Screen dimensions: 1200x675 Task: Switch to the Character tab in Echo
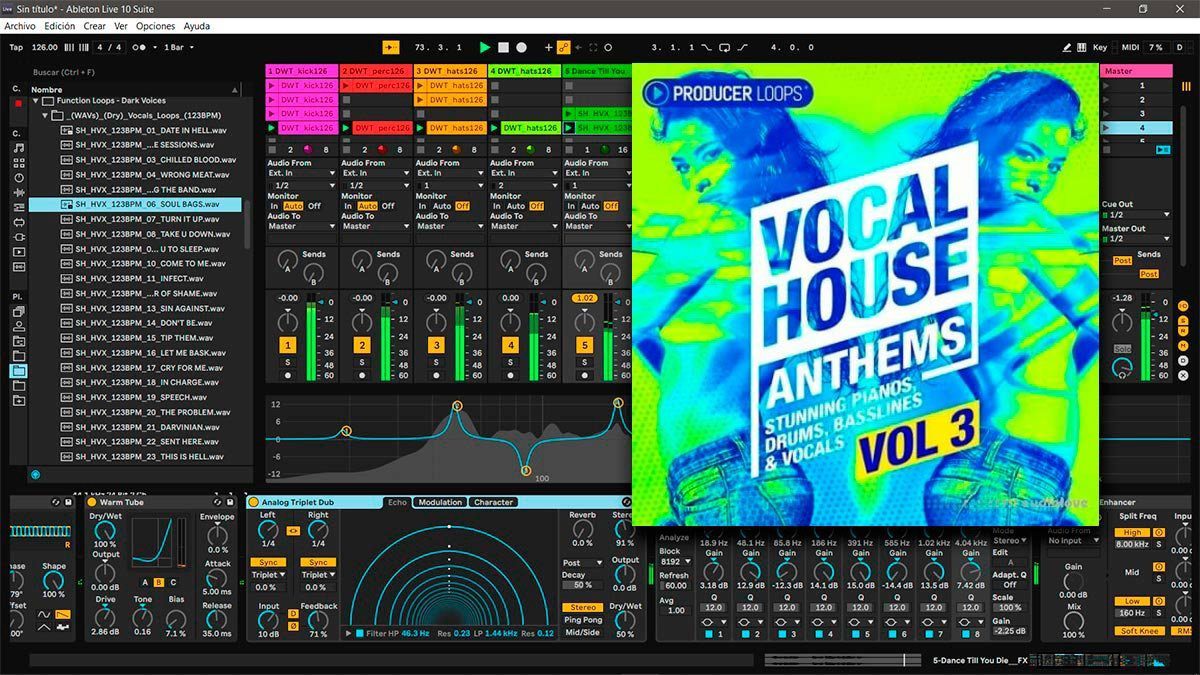[x=493, y=502]
